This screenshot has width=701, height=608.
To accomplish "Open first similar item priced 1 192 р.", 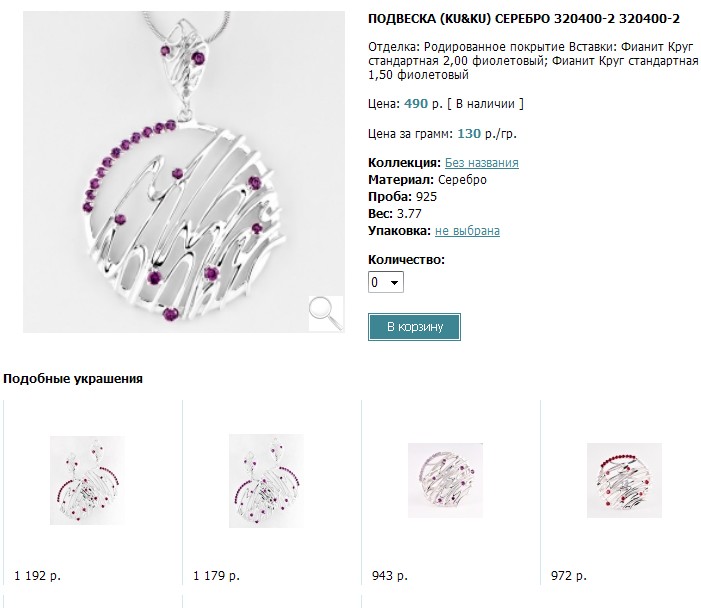I will (87, 481).
